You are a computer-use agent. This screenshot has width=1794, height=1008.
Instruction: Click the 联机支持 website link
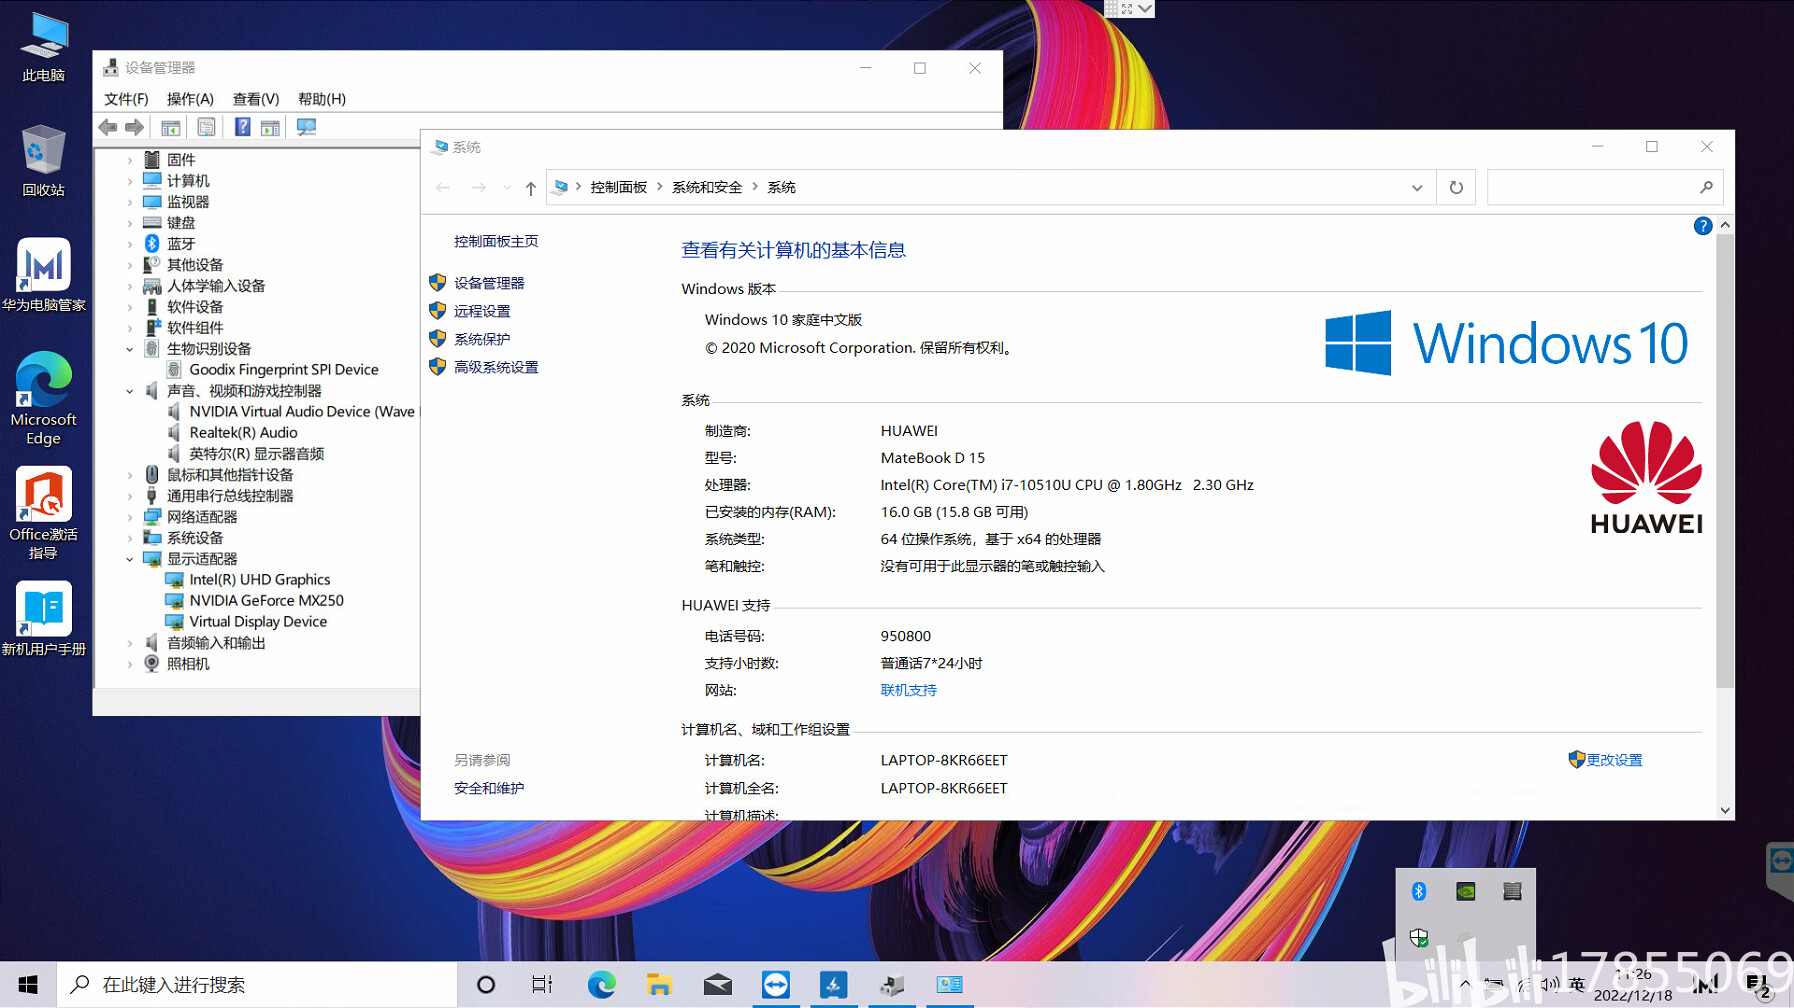pos(909,690)
